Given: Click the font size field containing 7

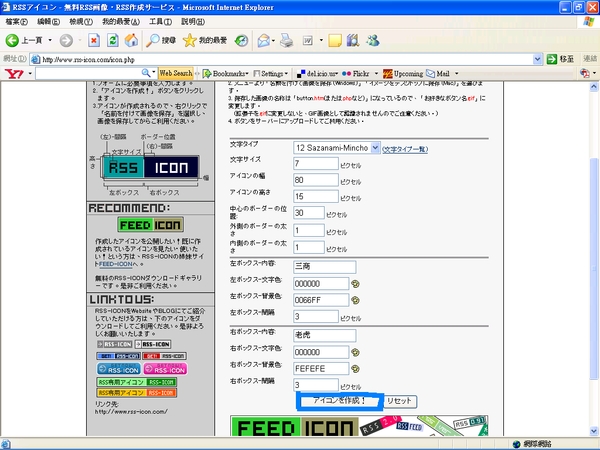Looking at the screenshot, I should [x=316, y=163].
